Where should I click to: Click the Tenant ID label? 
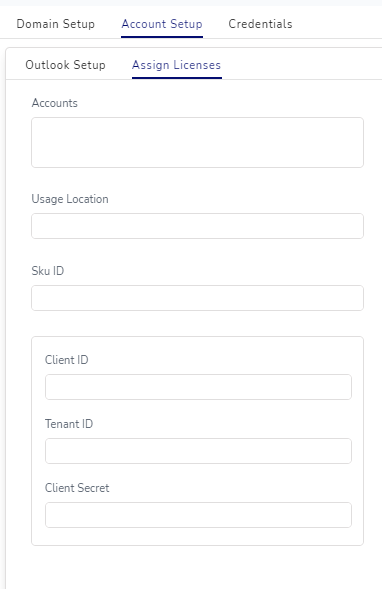(x=69, y=424)
